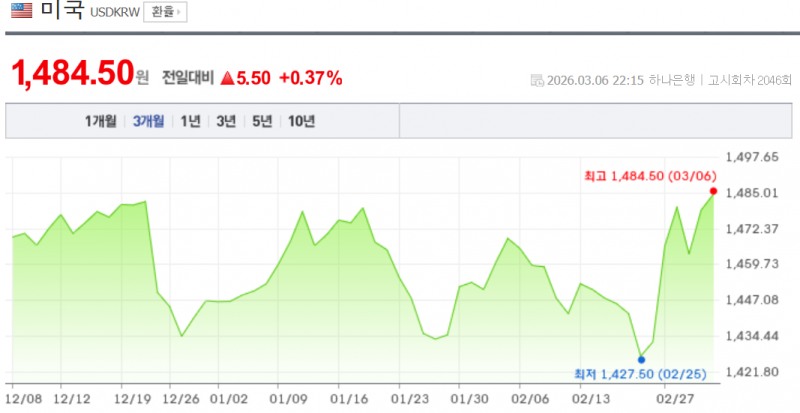Switch chart to 1년 period
800x413 pixels.
tap(190, 122)
